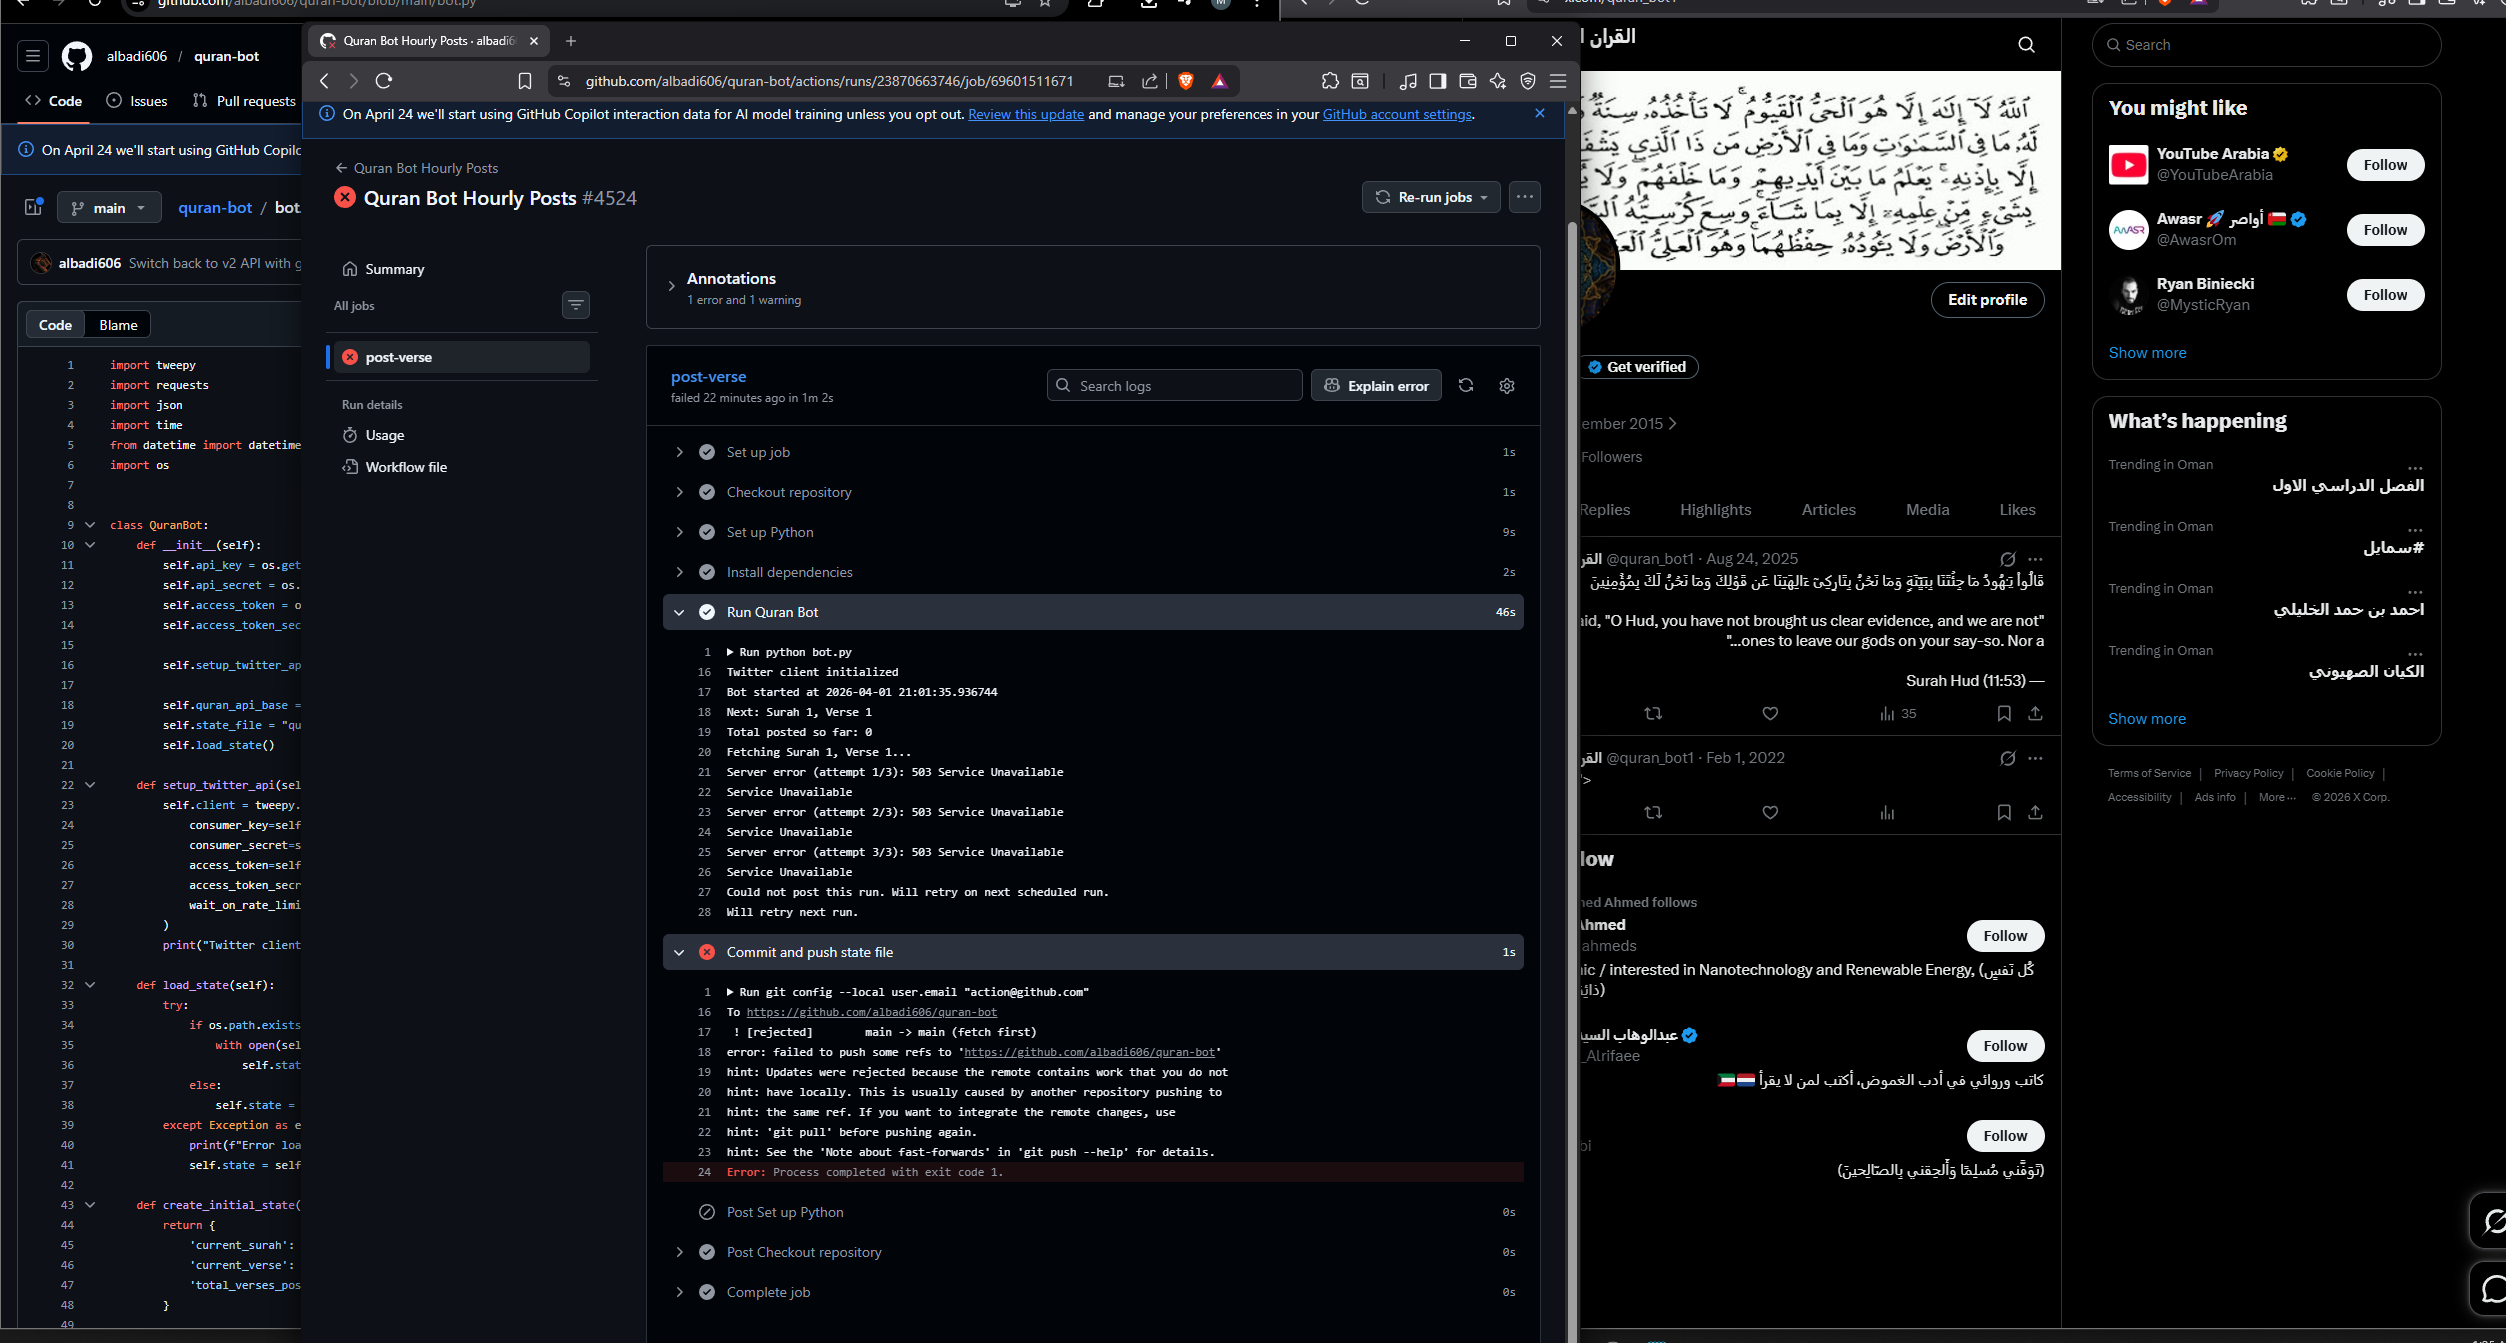Open the Media tab on the profile

(1927, 510)
